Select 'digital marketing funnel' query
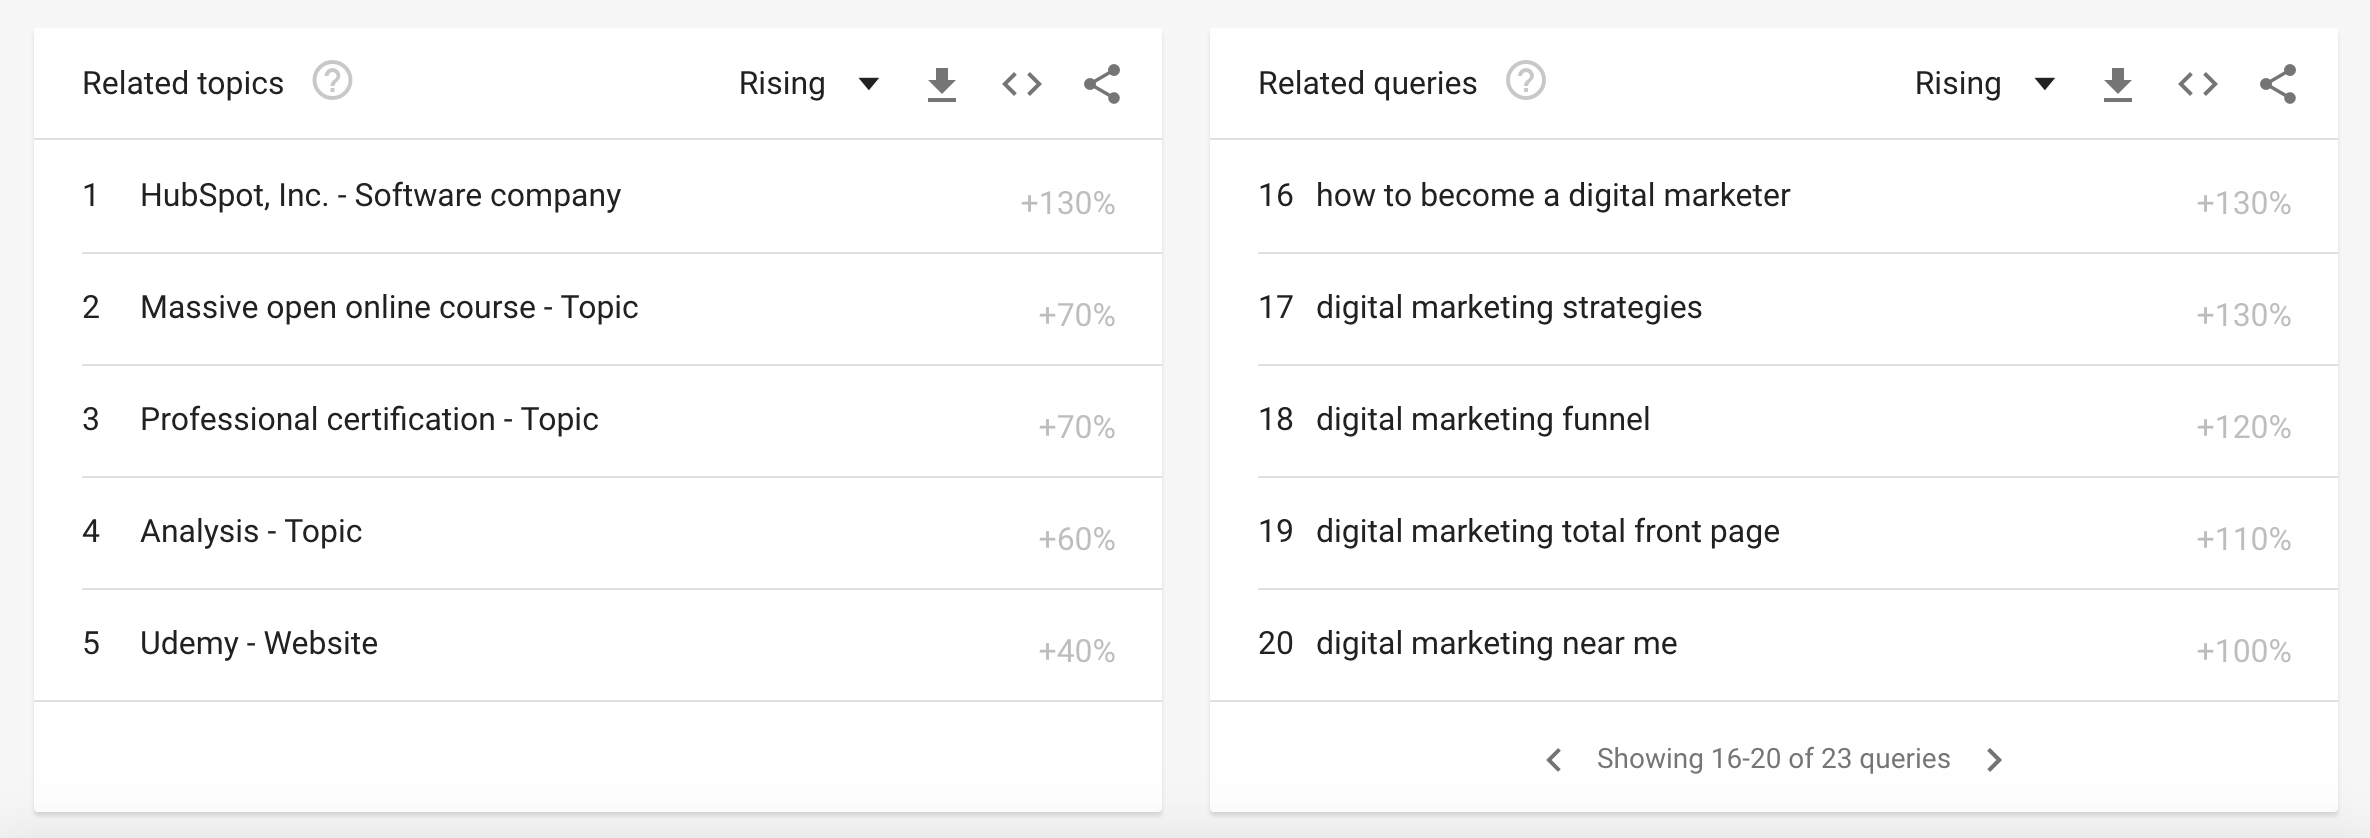Image resolution: width=2370 pixels, height=838 pixels. tap(1482, 420)
